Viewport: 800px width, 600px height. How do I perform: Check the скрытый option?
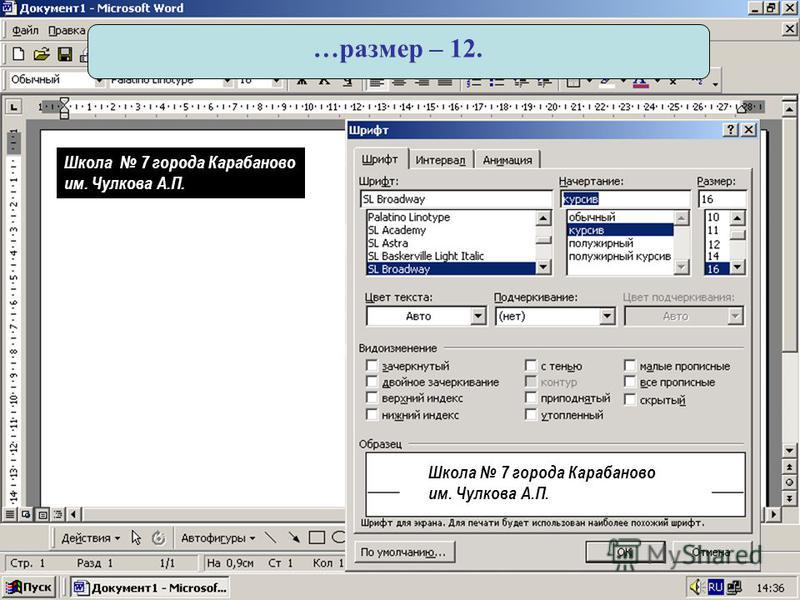click(x=630, y=399)
